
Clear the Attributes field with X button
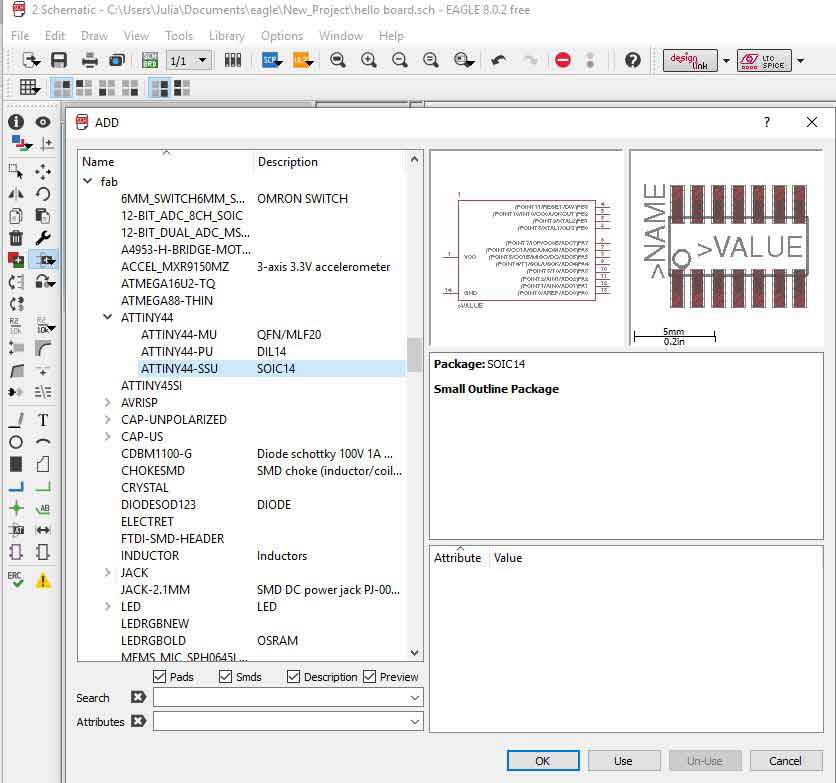coord(138,721)
